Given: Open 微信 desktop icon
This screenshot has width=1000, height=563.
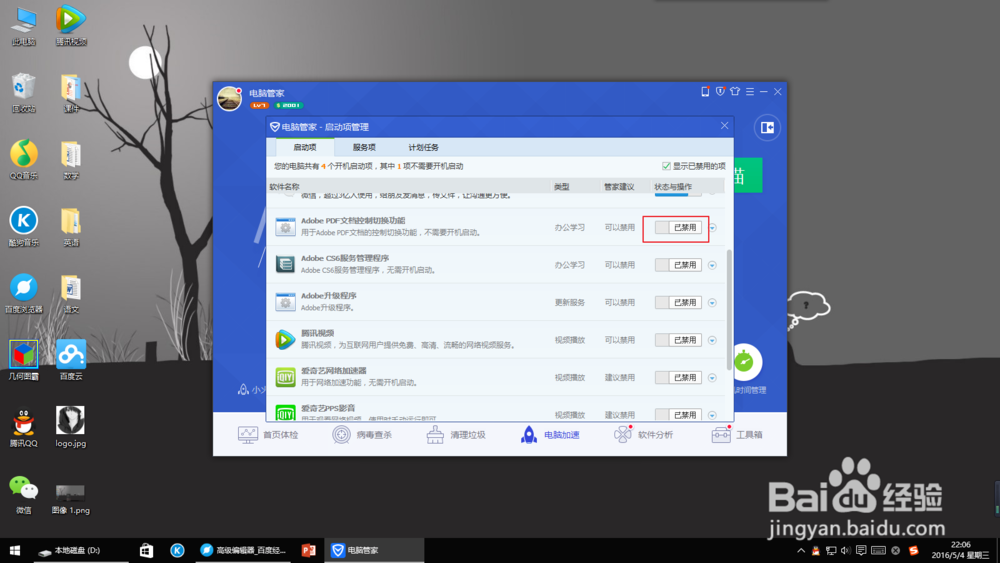Looking at the screenshot, I should [24, 494].
